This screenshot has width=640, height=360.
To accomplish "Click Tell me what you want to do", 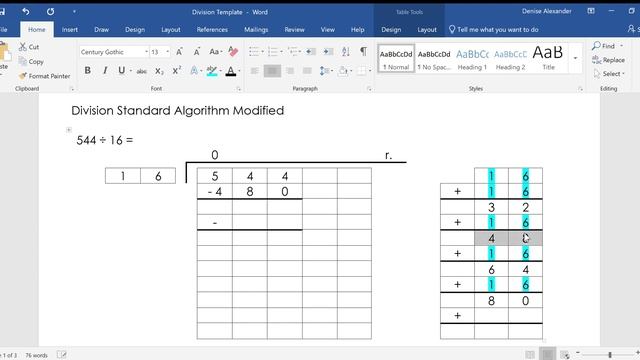I will tap(493, 29).
